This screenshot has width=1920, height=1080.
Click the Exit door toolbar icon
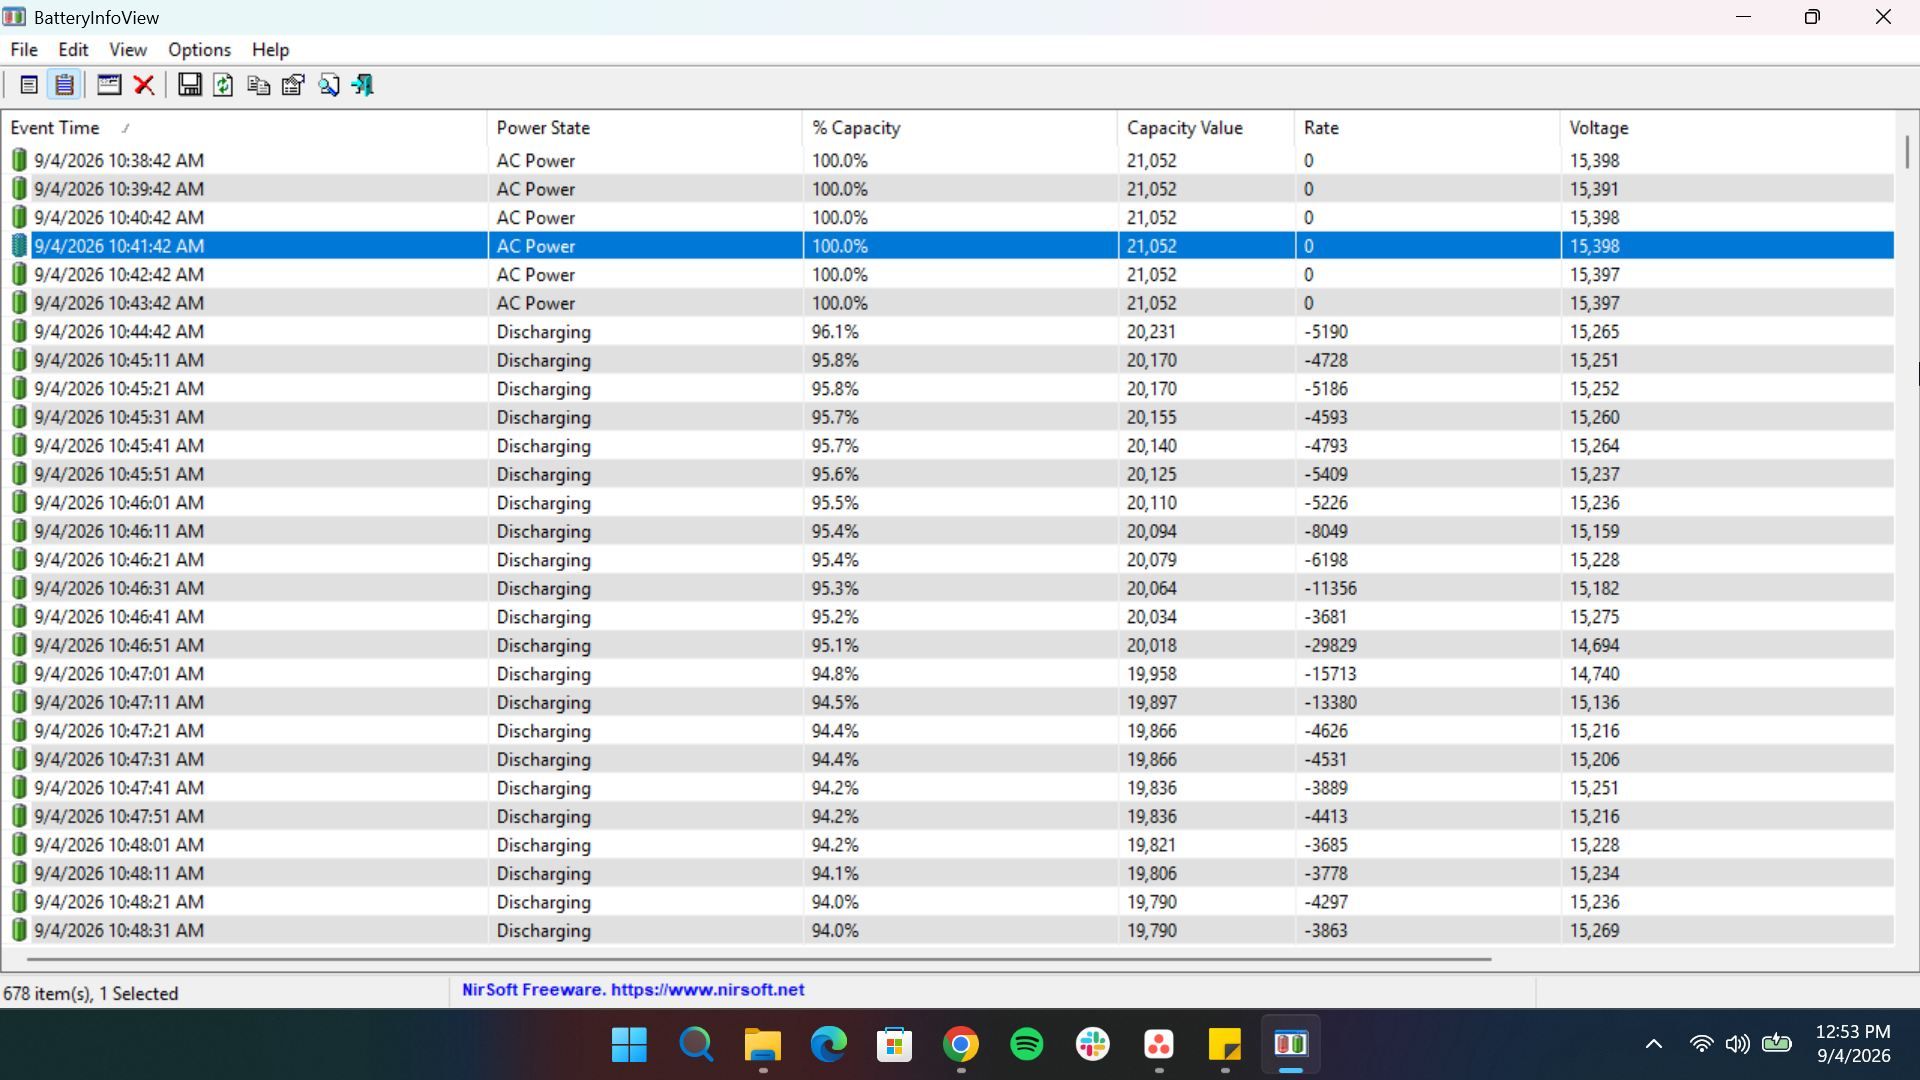click(x=362, y=85)
